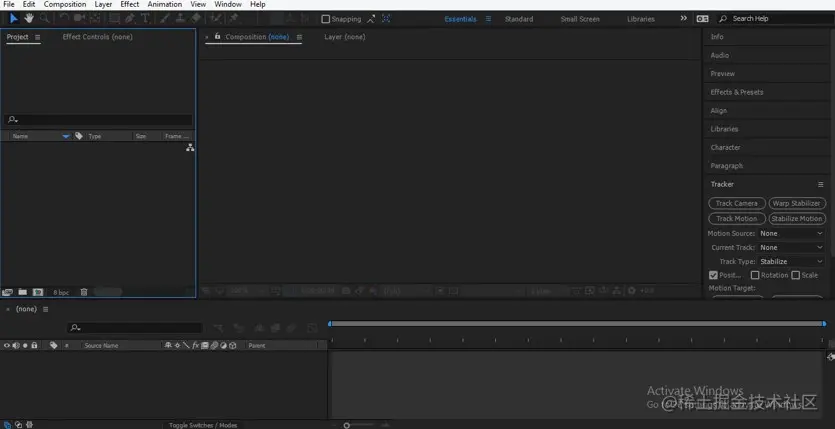Create a new composition from Project panel
The height and width of the screenshot is (429, 835).
(x=38, y=292)
